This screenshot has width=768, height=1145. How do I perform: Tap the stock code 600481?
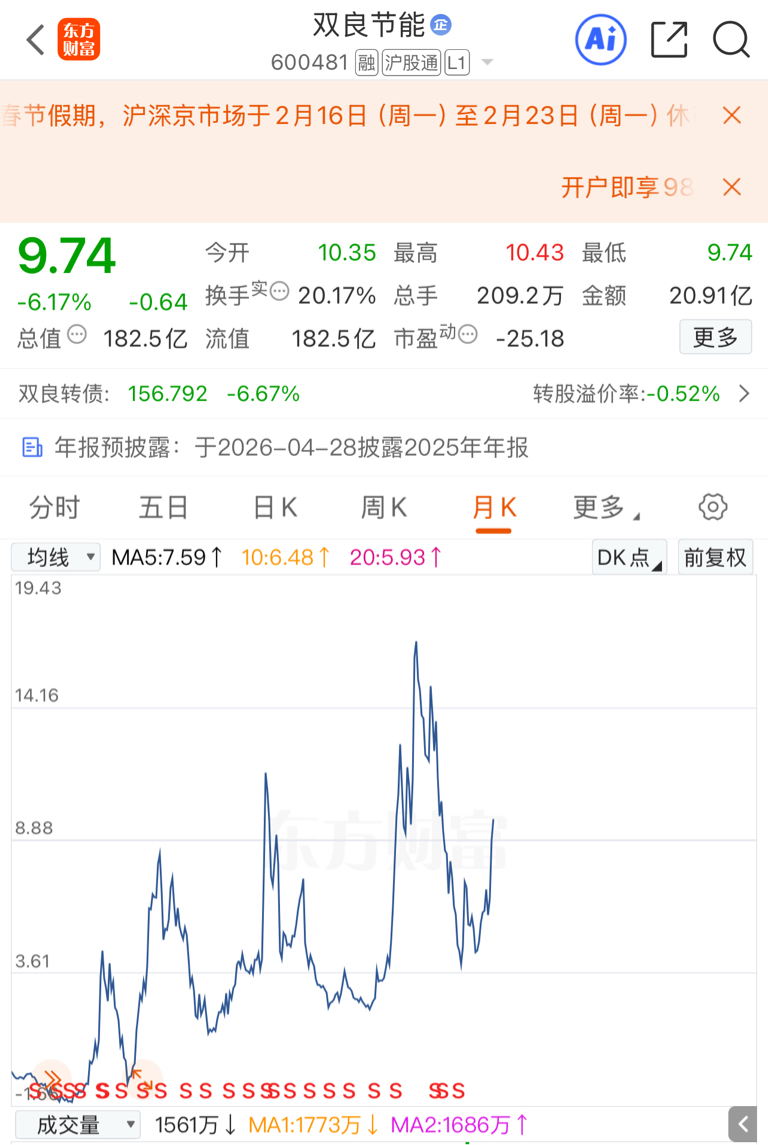(x=310, y=63)
